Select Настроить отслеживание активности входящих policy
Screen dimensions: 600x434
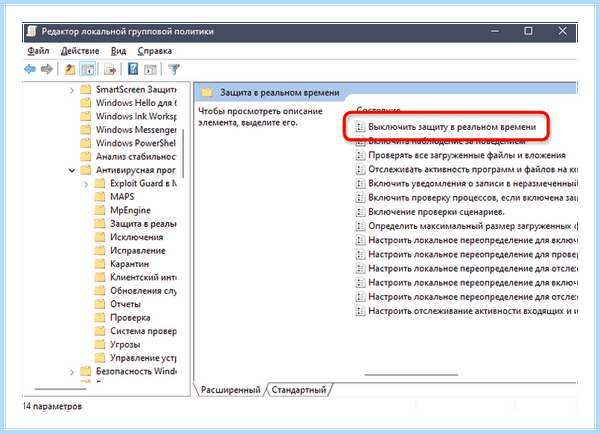(x=473, y=311)
